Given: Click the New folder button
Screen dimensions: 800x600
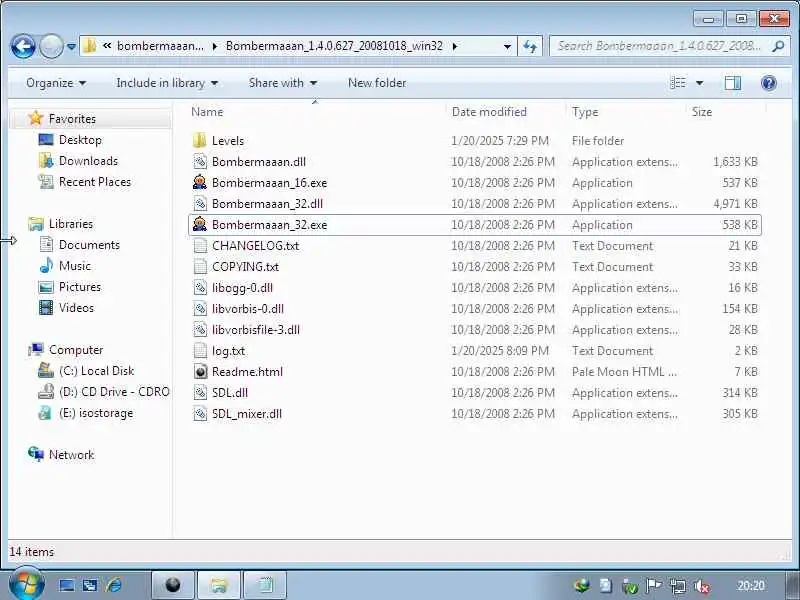Looking at the screenshot, I should click(x=377, y=83).
